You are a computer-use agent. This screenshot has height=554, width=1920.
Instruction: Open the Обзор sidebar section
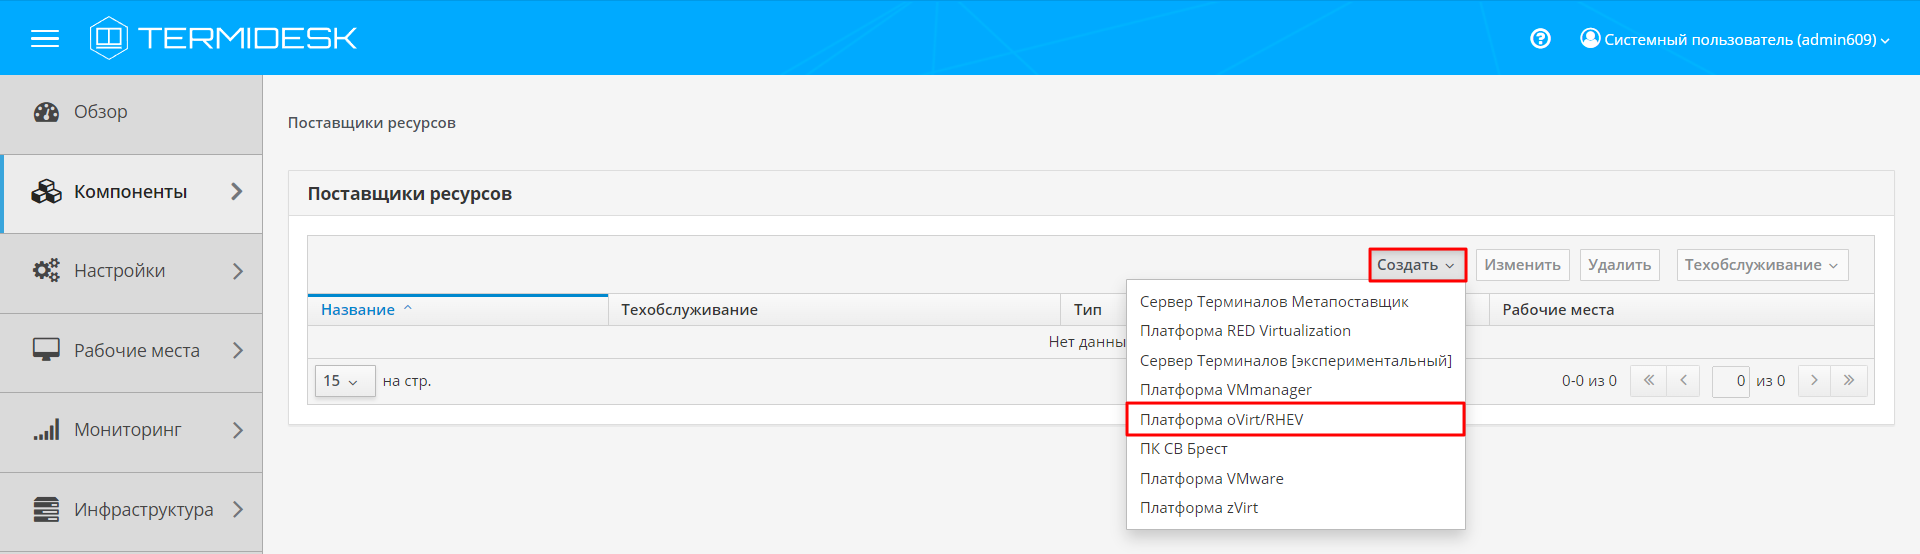(131, 113)
